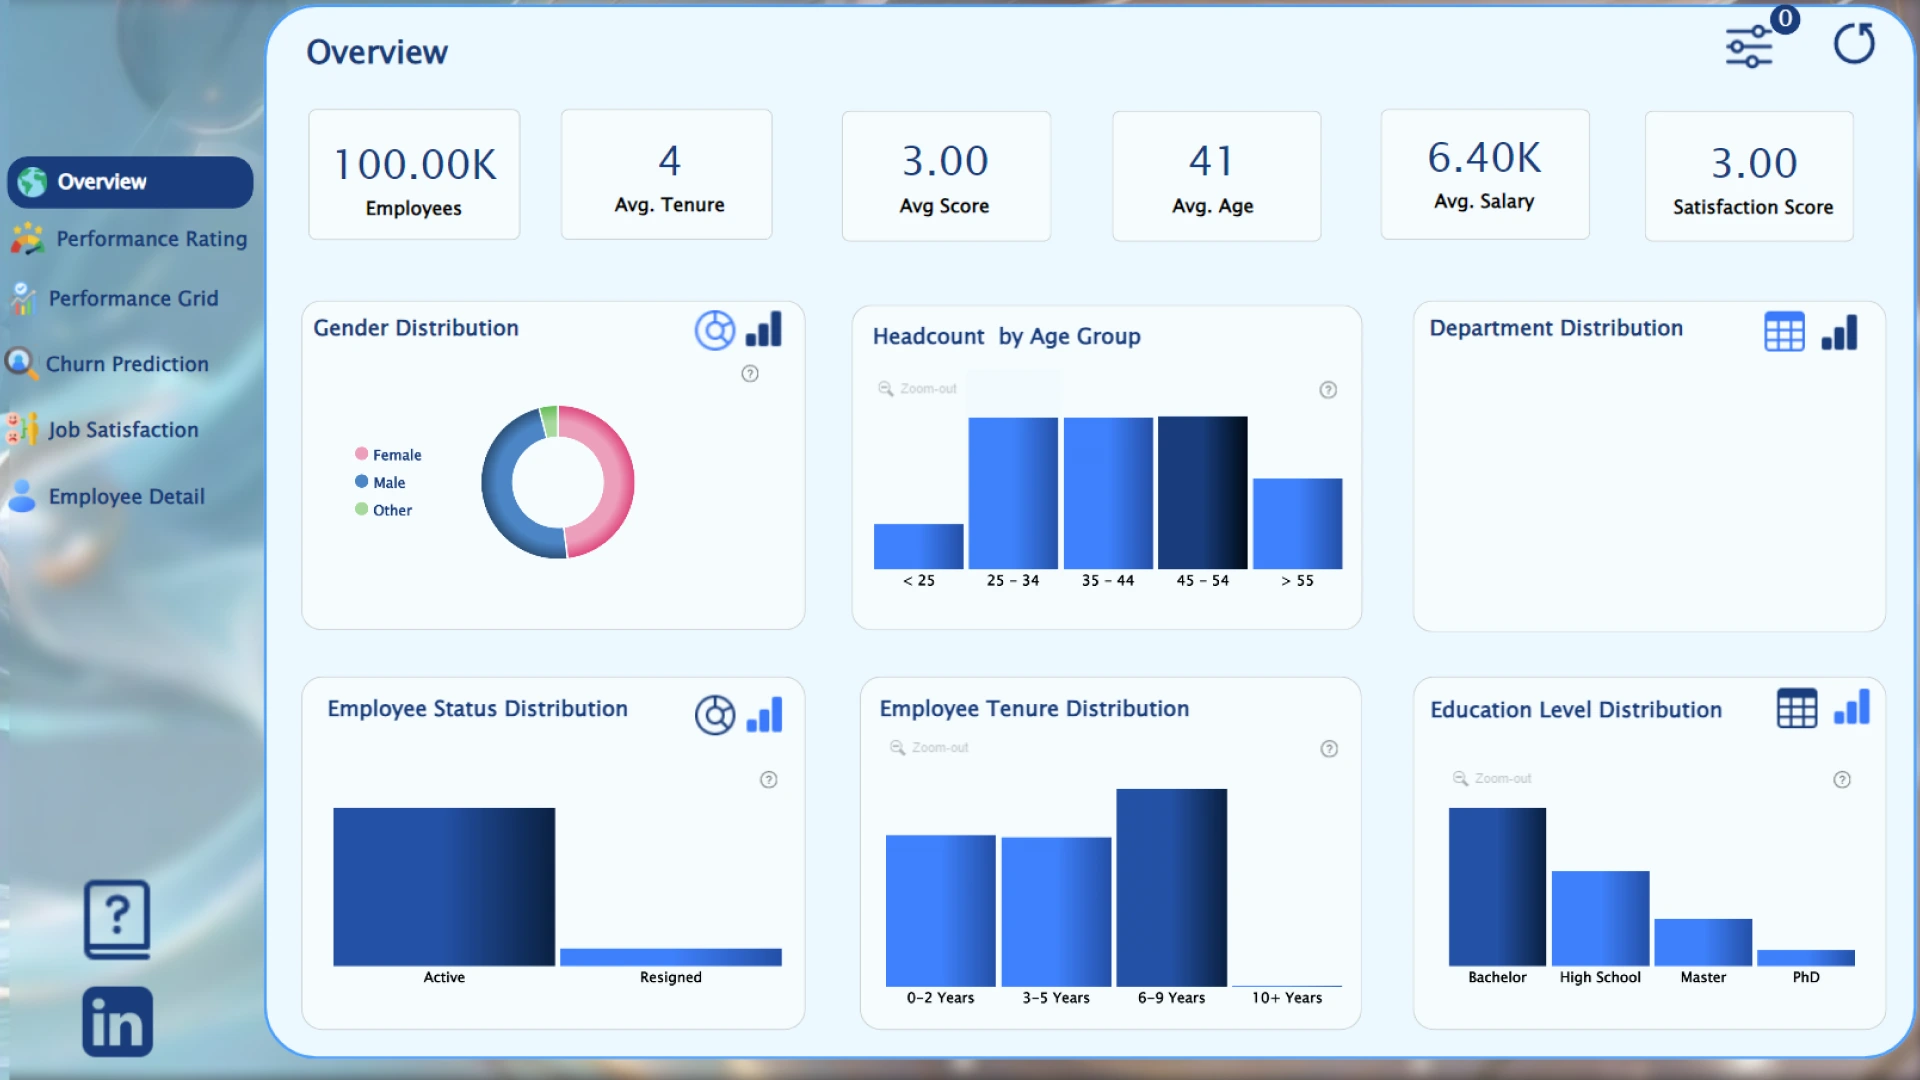Switch Gender Distribution to donut chart view
The height and width of the screenshot is (1080, 1920).
(x=715, y=330)
